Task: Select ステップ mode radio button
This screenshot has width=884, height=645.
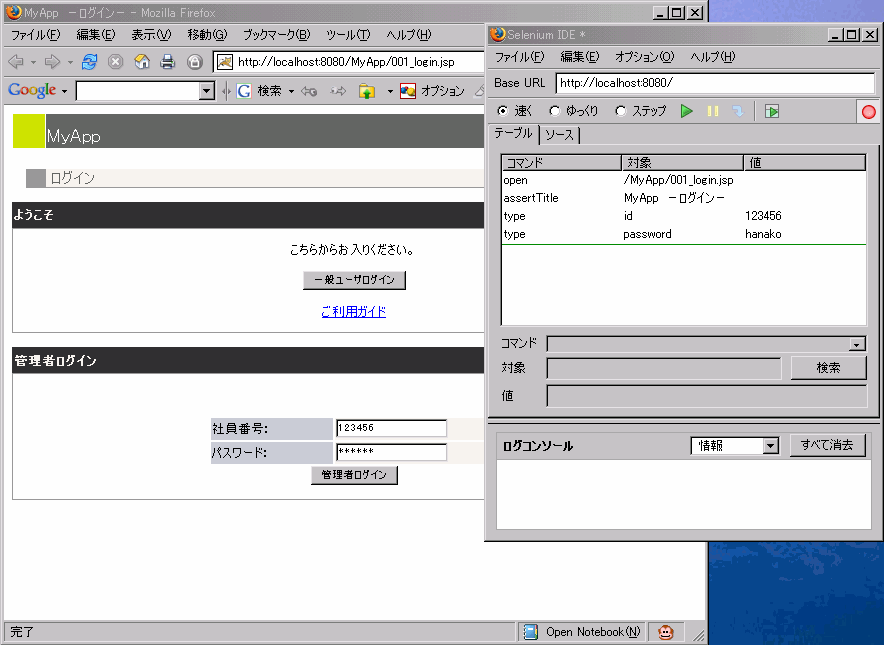Action: click(621, 111)
